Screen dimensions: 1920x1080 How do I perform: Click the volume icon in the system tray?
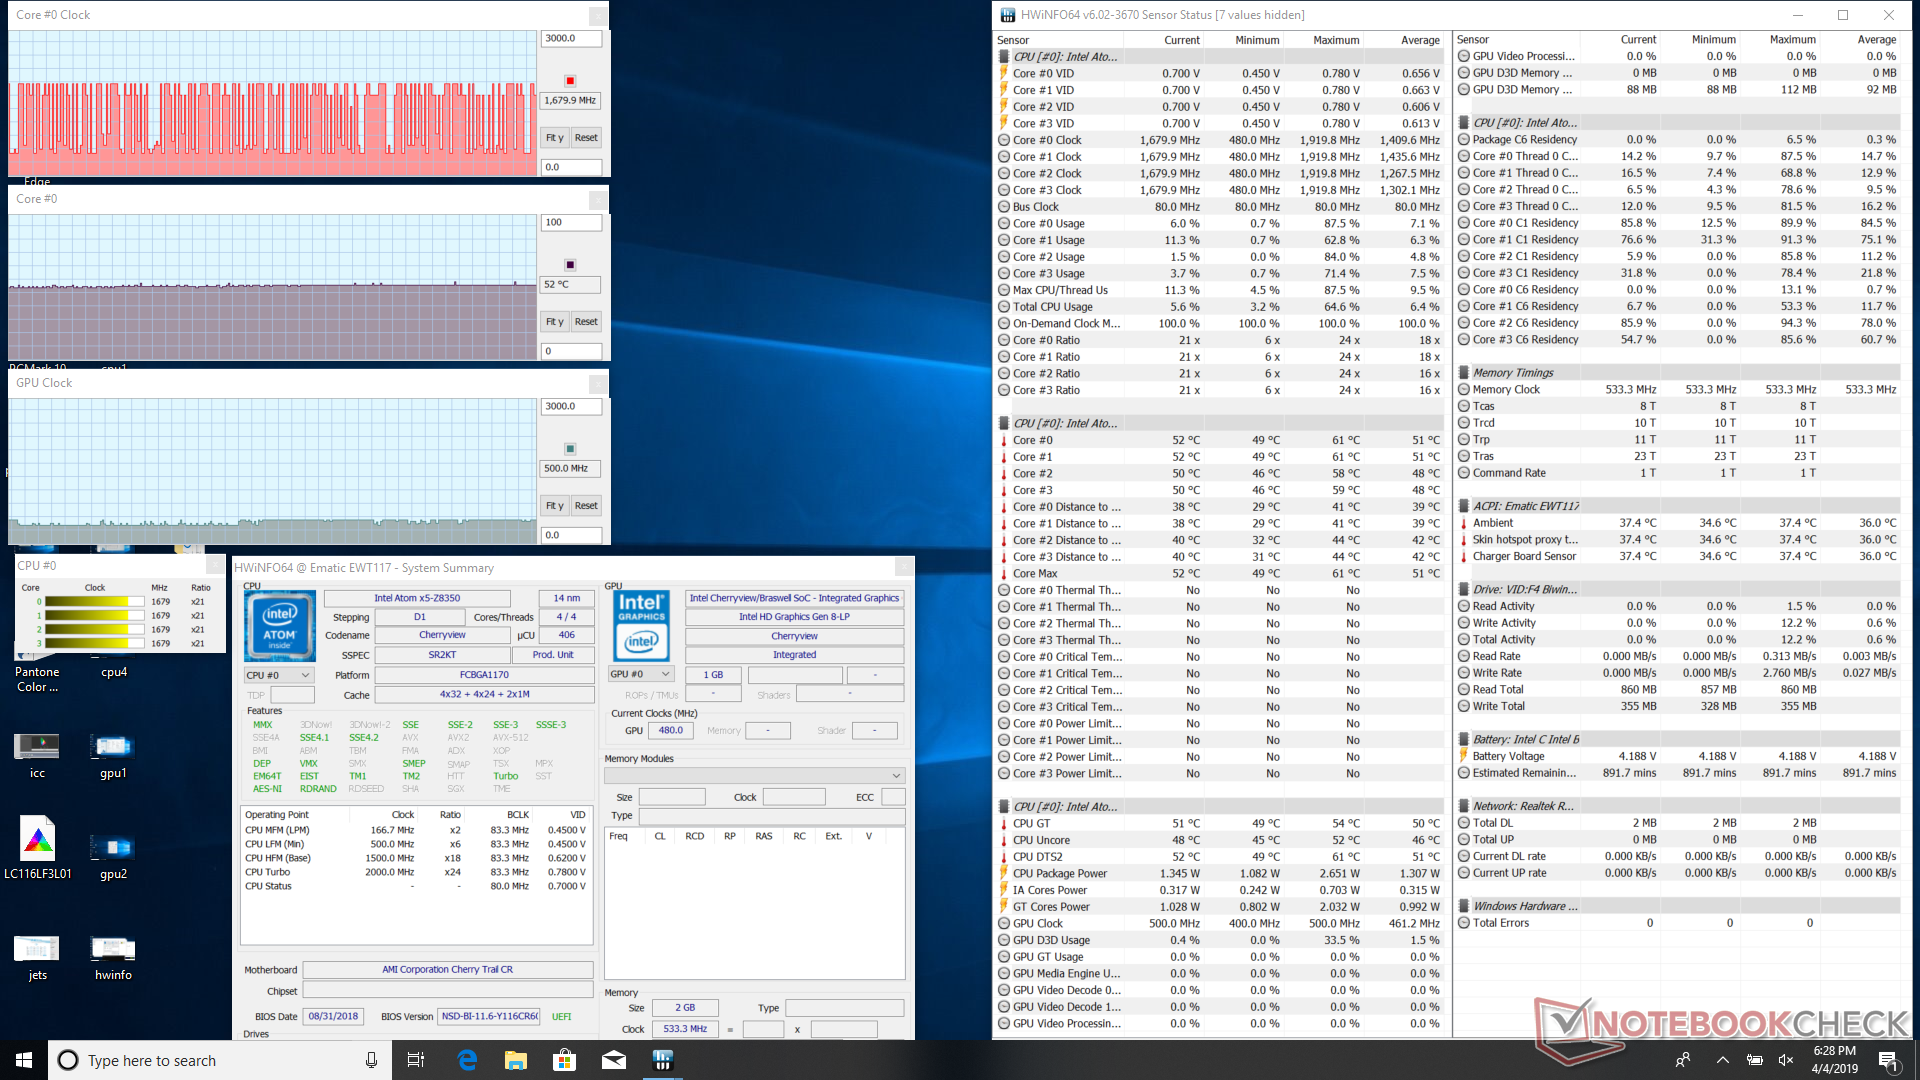(x=1786, y=1060)
